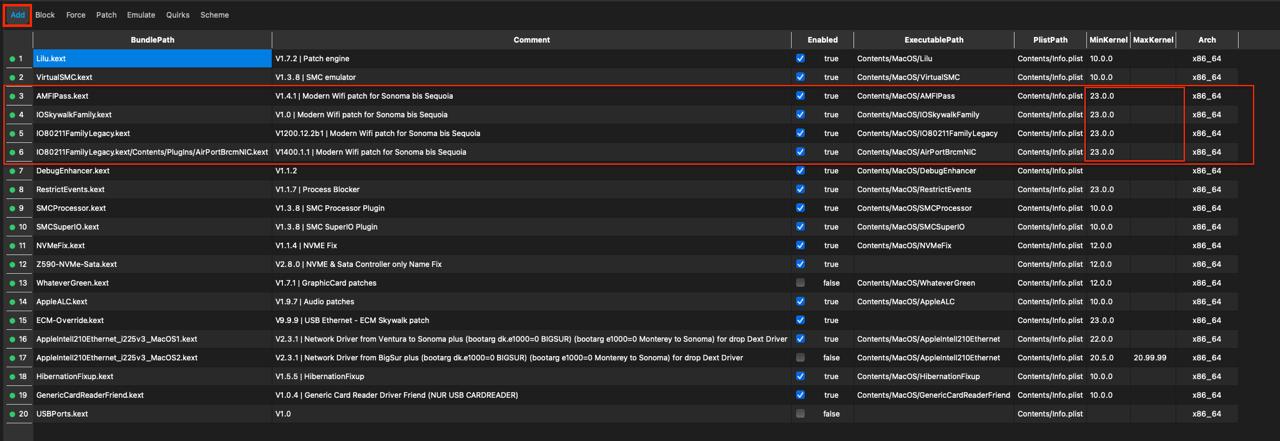Click the green indicator for row 10 SMCSuperIO
1280x441 pixels.
point(13,227)
